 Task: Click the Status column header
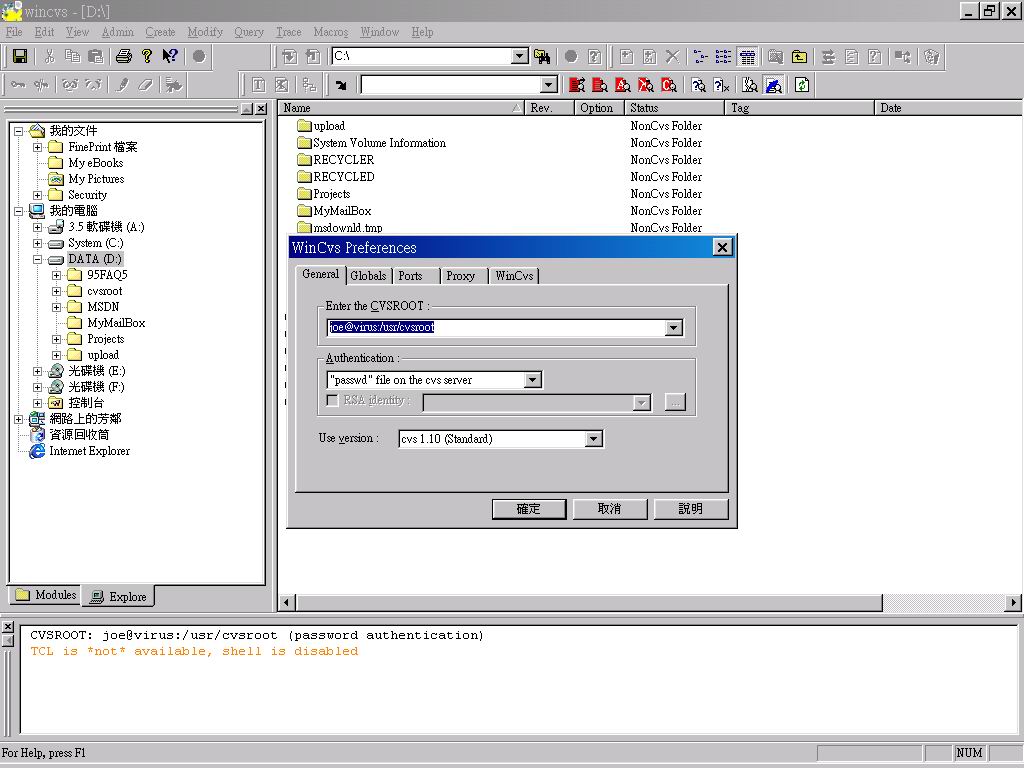click(674, 108)
